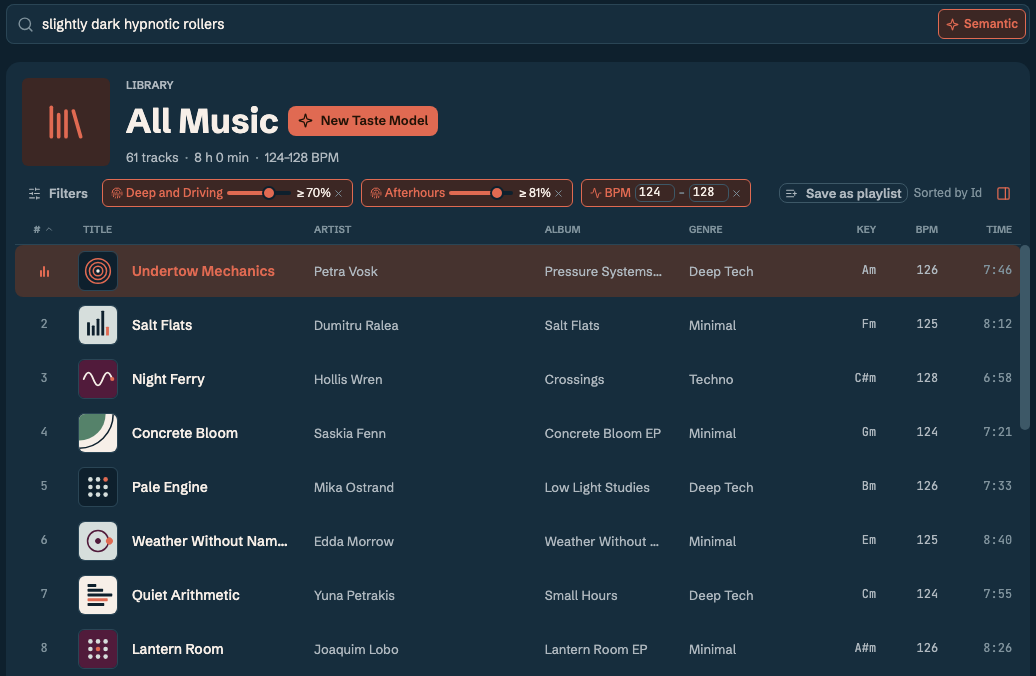Open Undertow Mechanics cover art
The image size is (1036, 676).
point(98,271)
